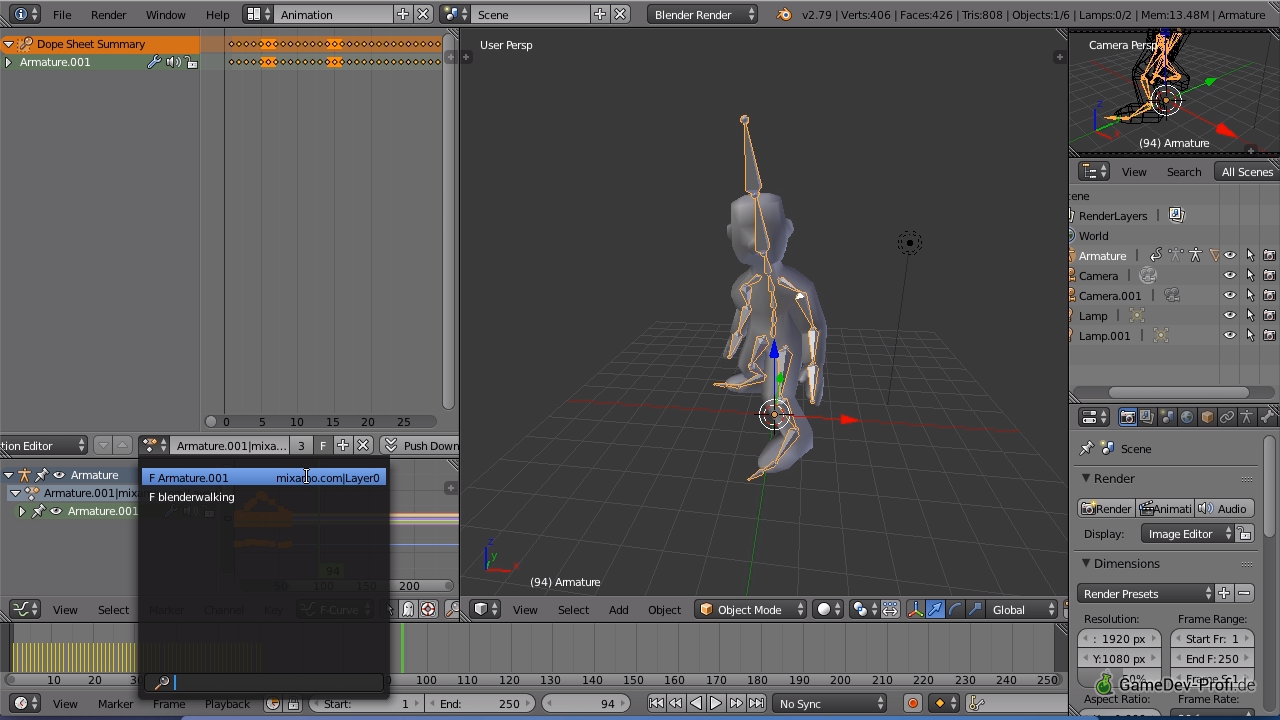Open the 3D viewport editor type icon
The image size is (1280, 720).
(x=485, y=609)
